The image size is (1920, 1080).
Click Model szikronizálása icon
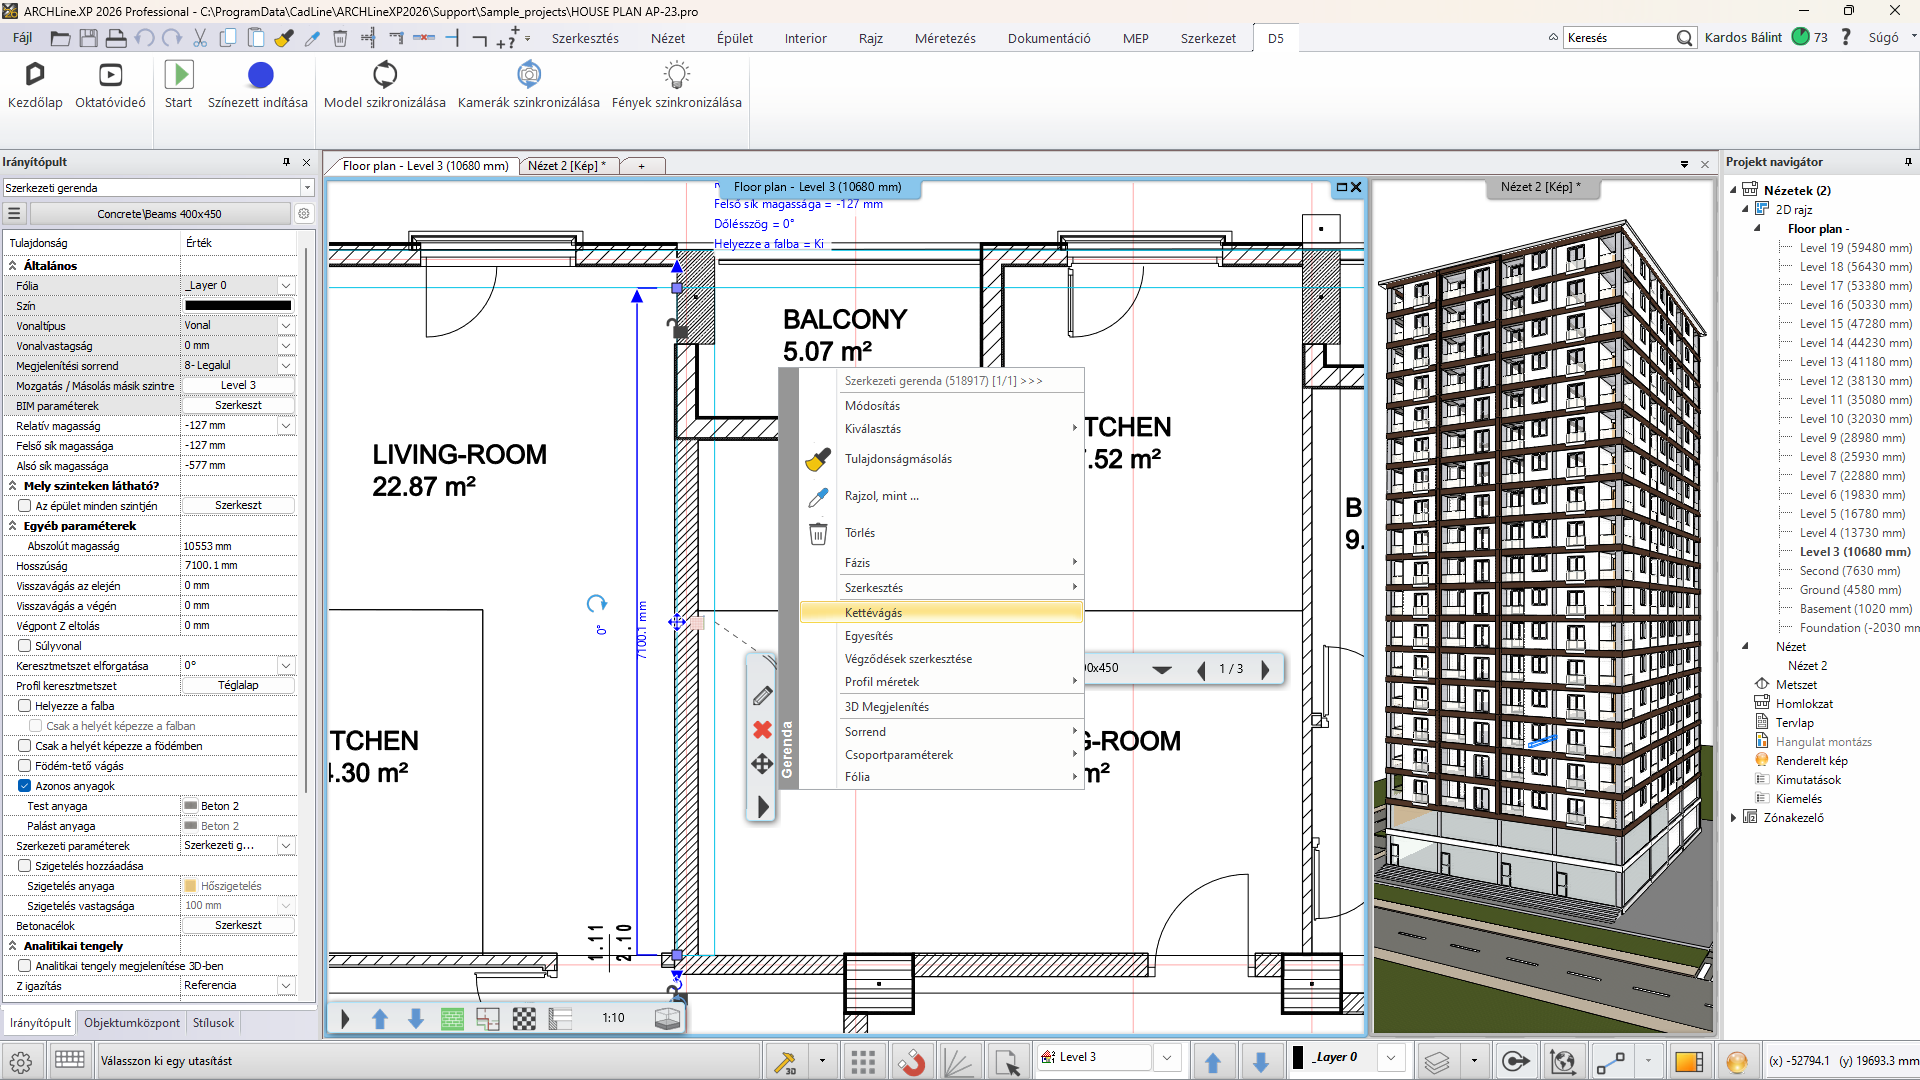point(385,76)
